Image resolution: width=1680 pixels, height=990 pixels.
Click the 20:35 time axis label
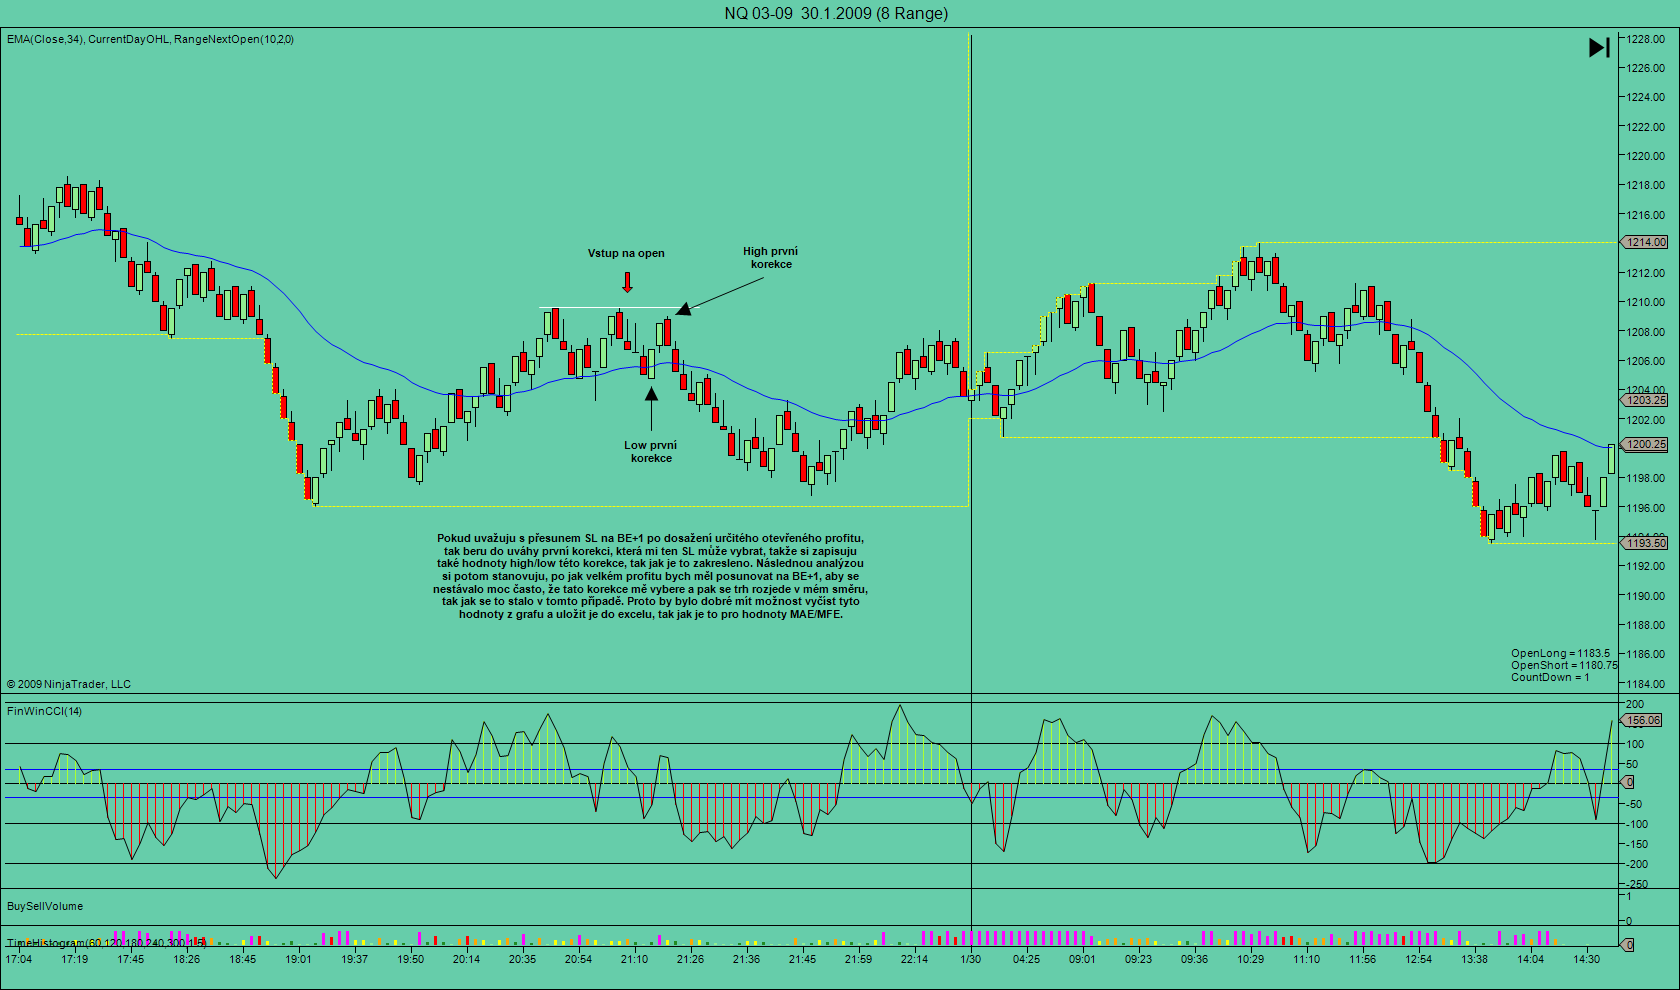coord(523,959)
